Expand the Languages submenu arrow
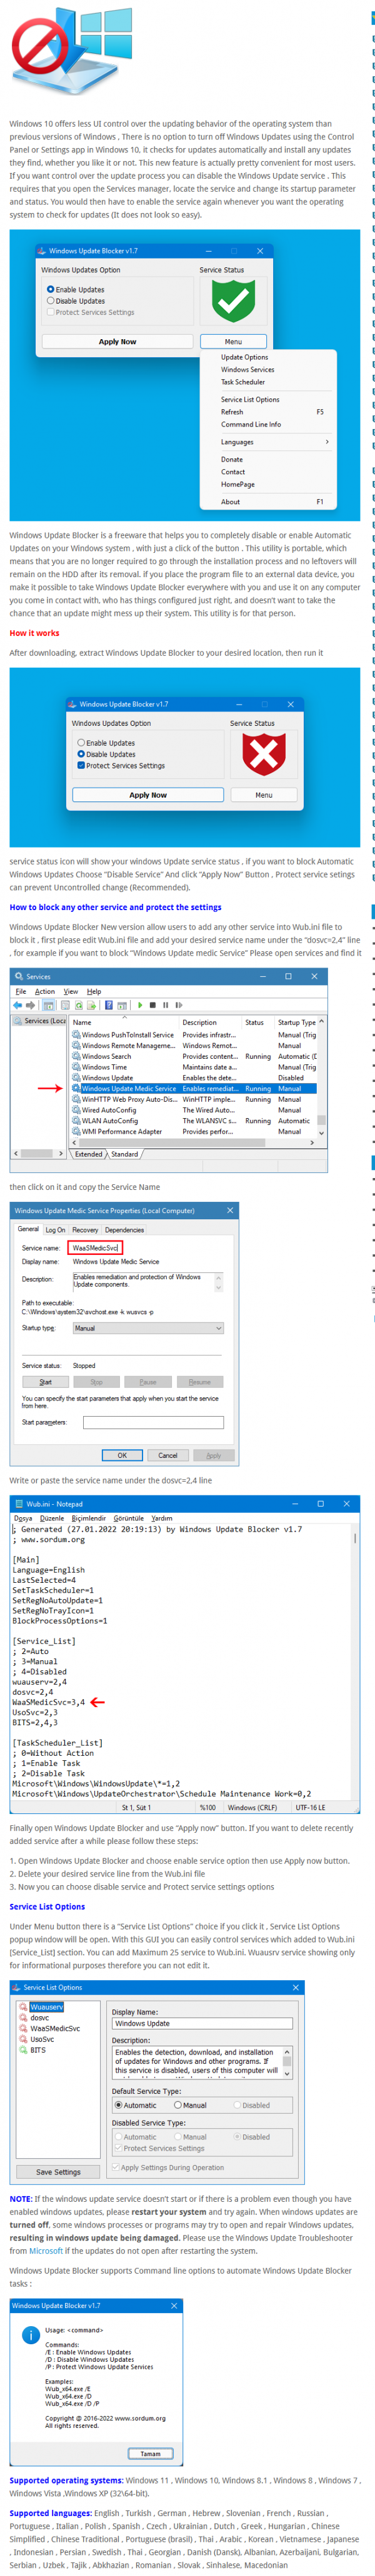This screenshot has height=2576, width=375. click(x=326, y=441)
